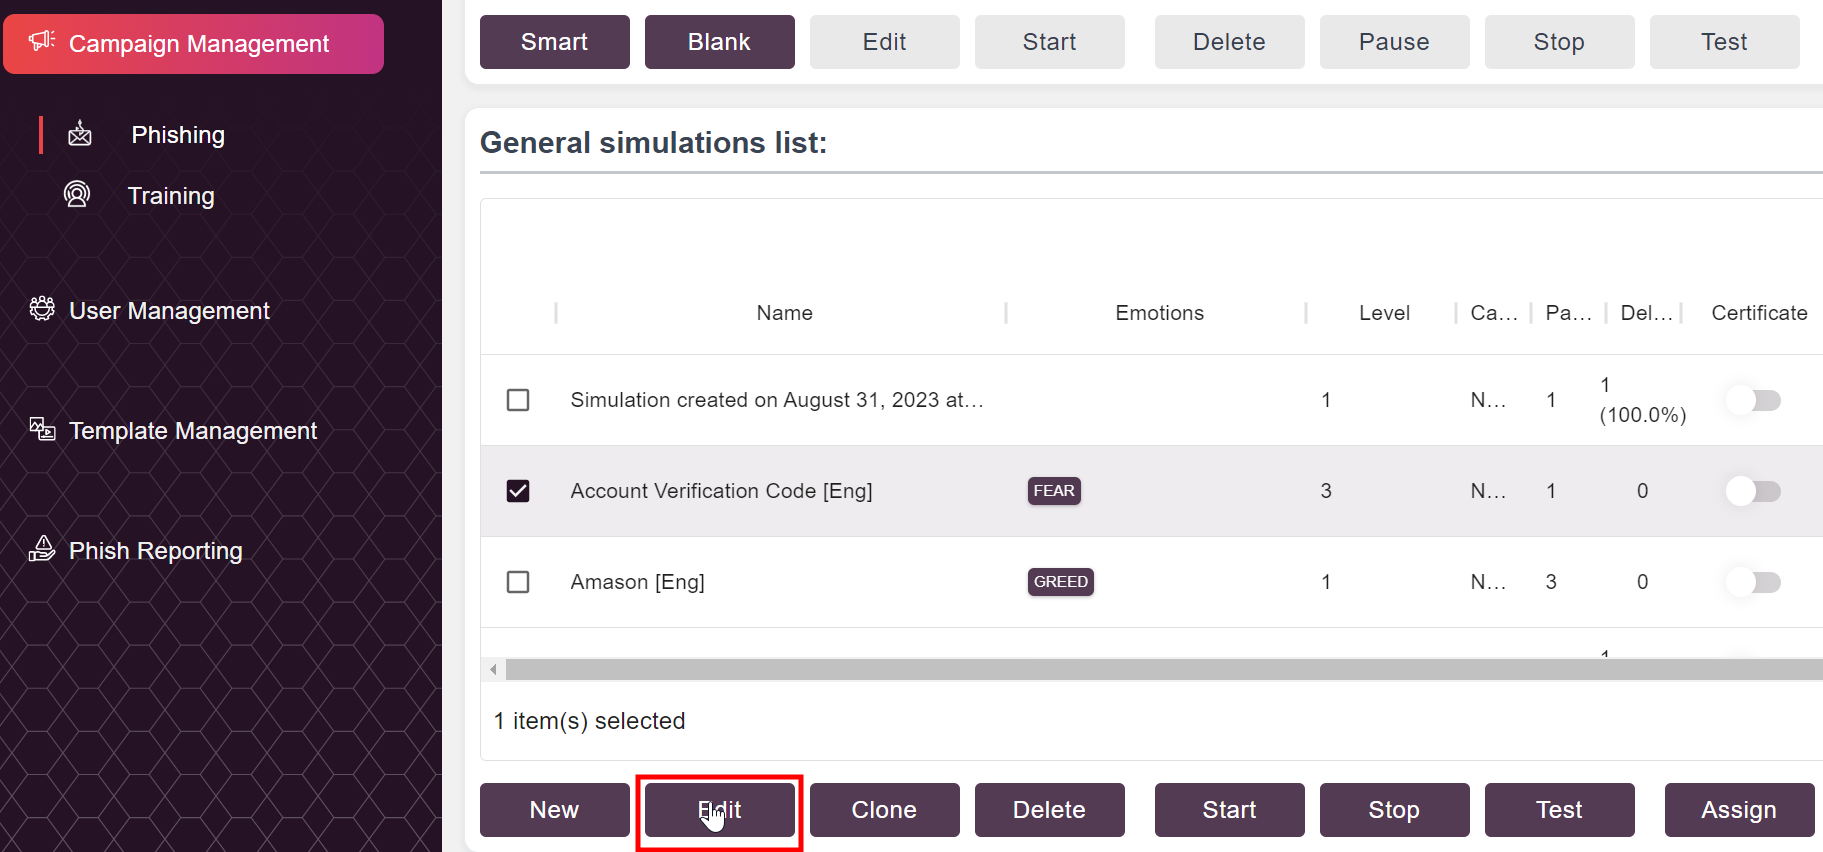Click the Name column header

point(784,313)
